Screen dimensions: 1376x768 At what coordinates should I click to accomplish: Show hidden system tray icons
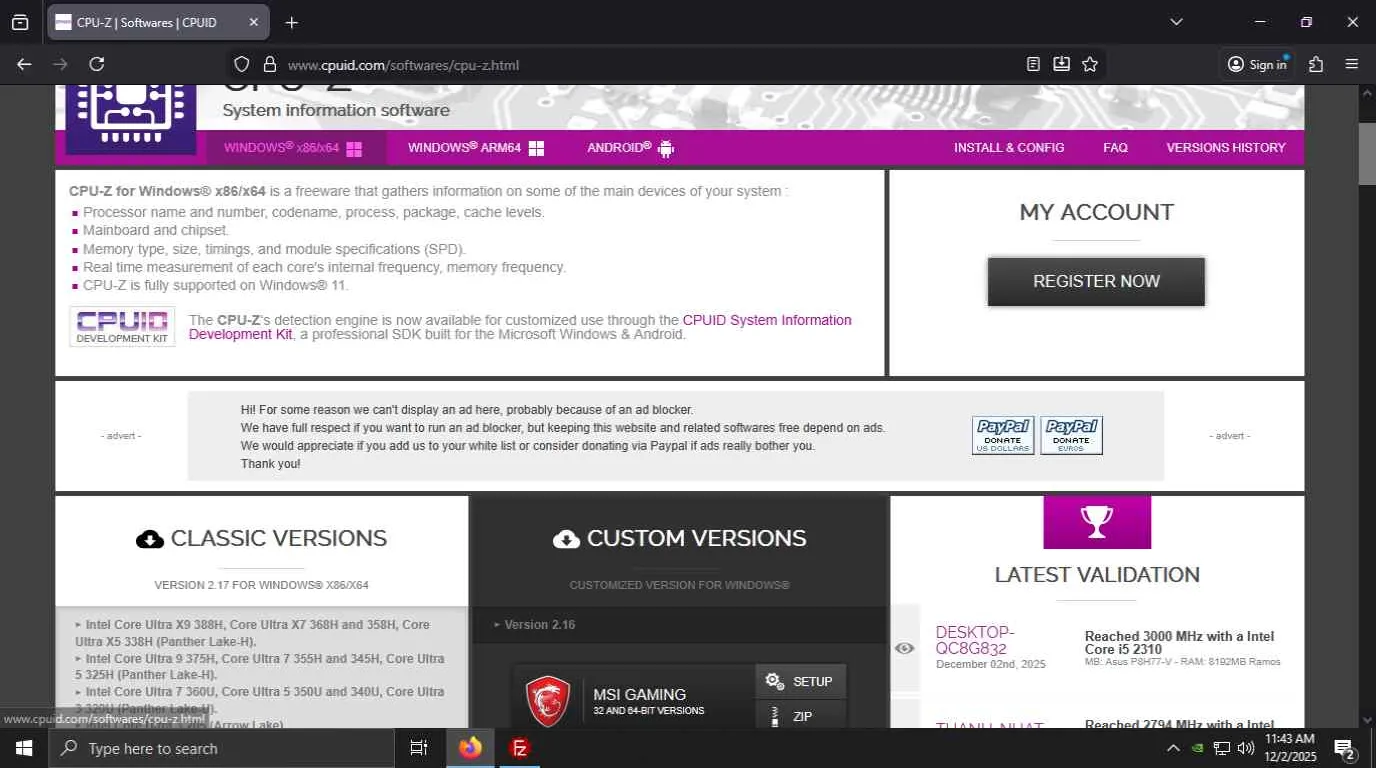1173,748
